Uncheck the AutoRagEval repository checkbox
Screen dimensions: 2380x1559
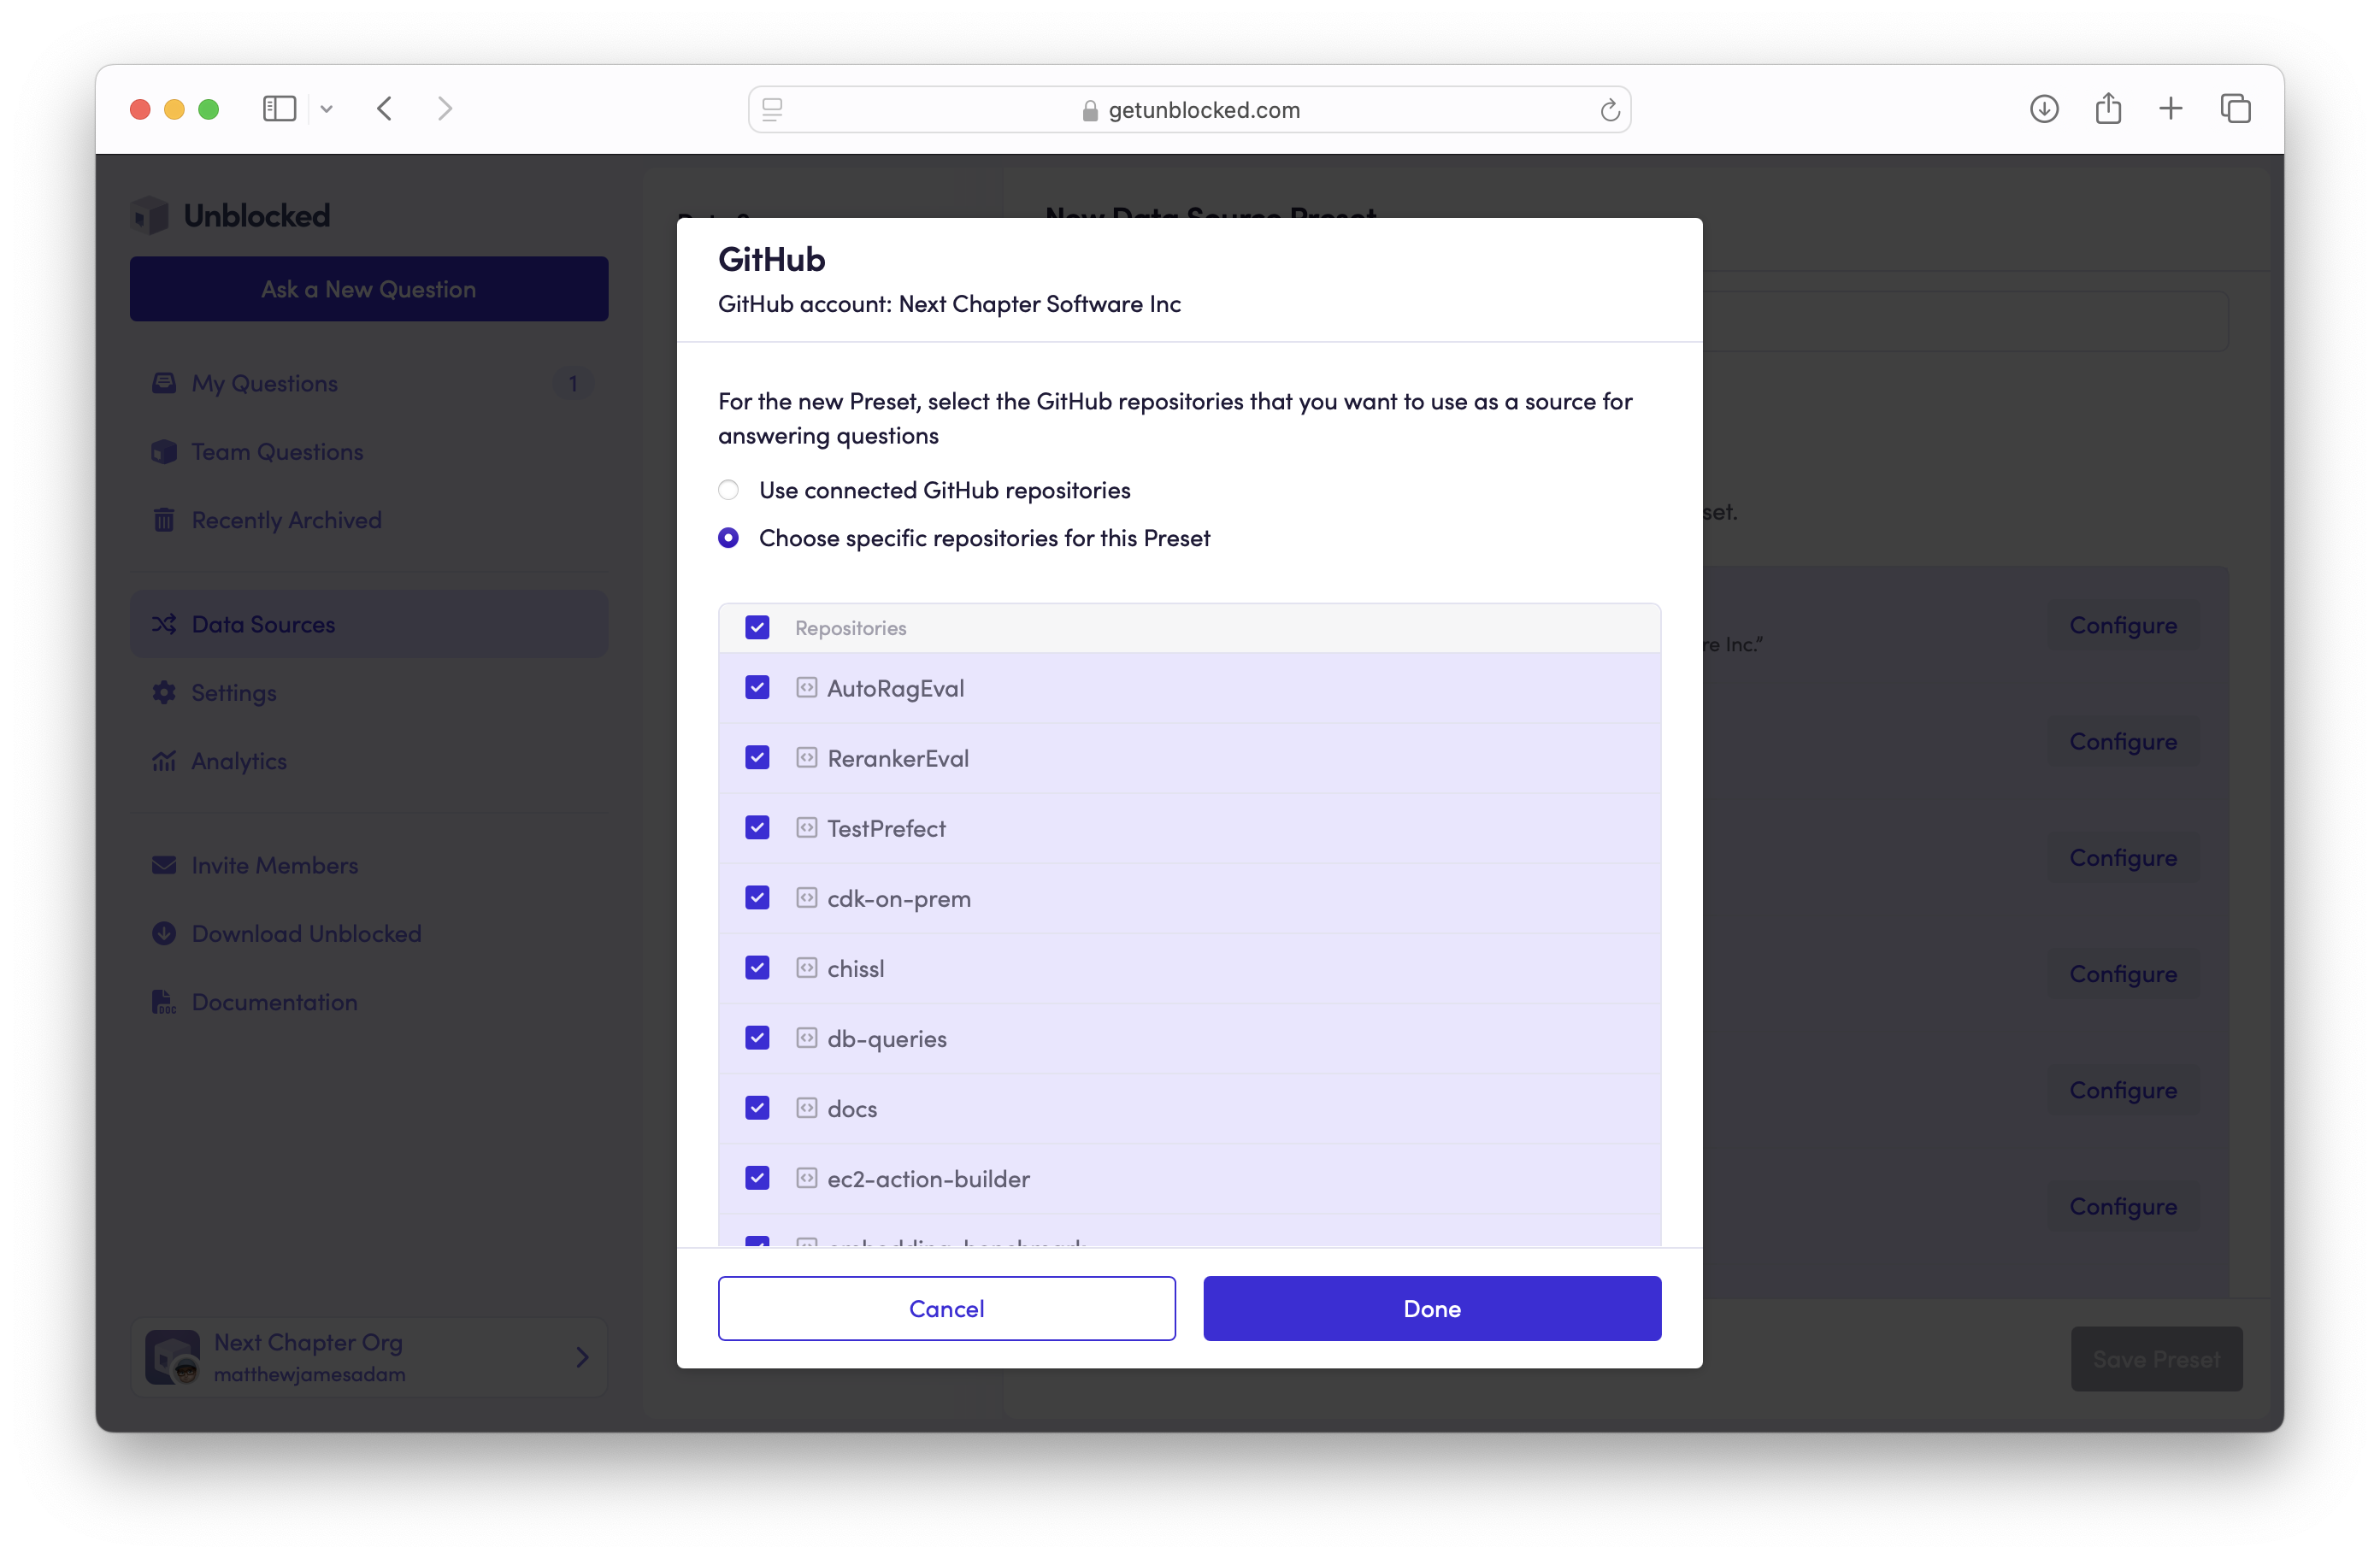coord(757,688)
